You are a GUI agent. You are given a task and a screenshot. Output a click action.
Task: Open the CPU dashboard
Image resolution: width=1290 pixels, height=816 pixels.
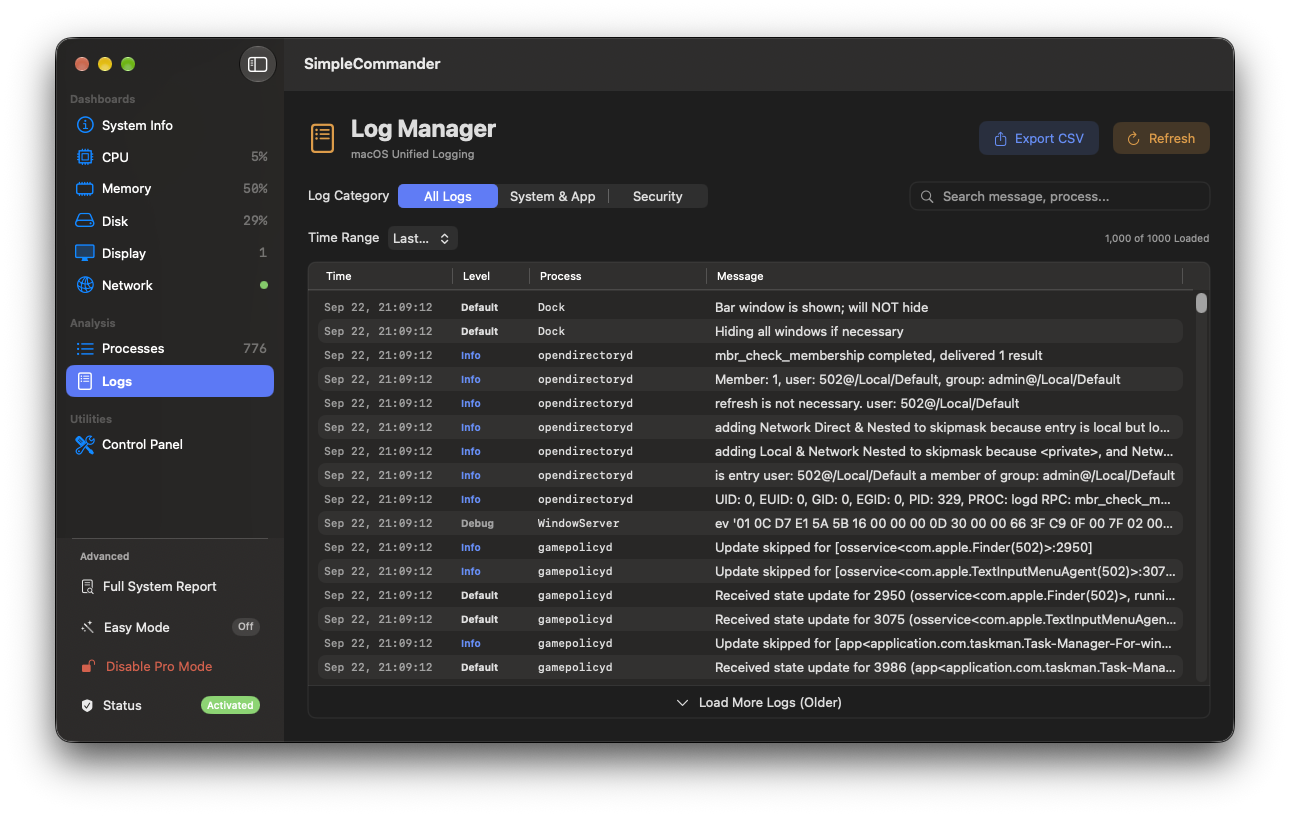(x=170, y=157)
